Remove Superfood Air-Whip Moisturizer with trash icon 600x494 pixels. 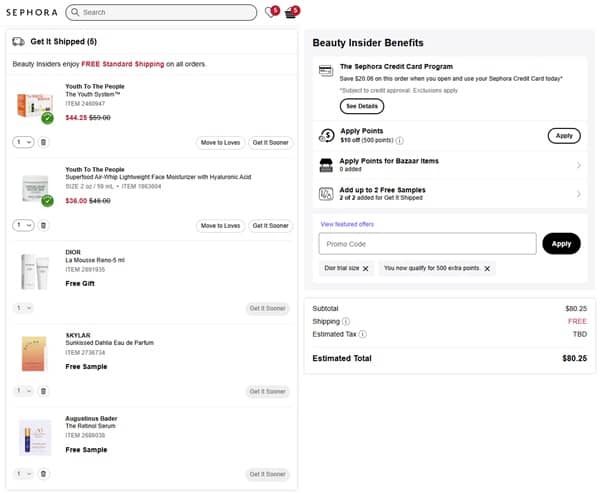pos(44,225)
